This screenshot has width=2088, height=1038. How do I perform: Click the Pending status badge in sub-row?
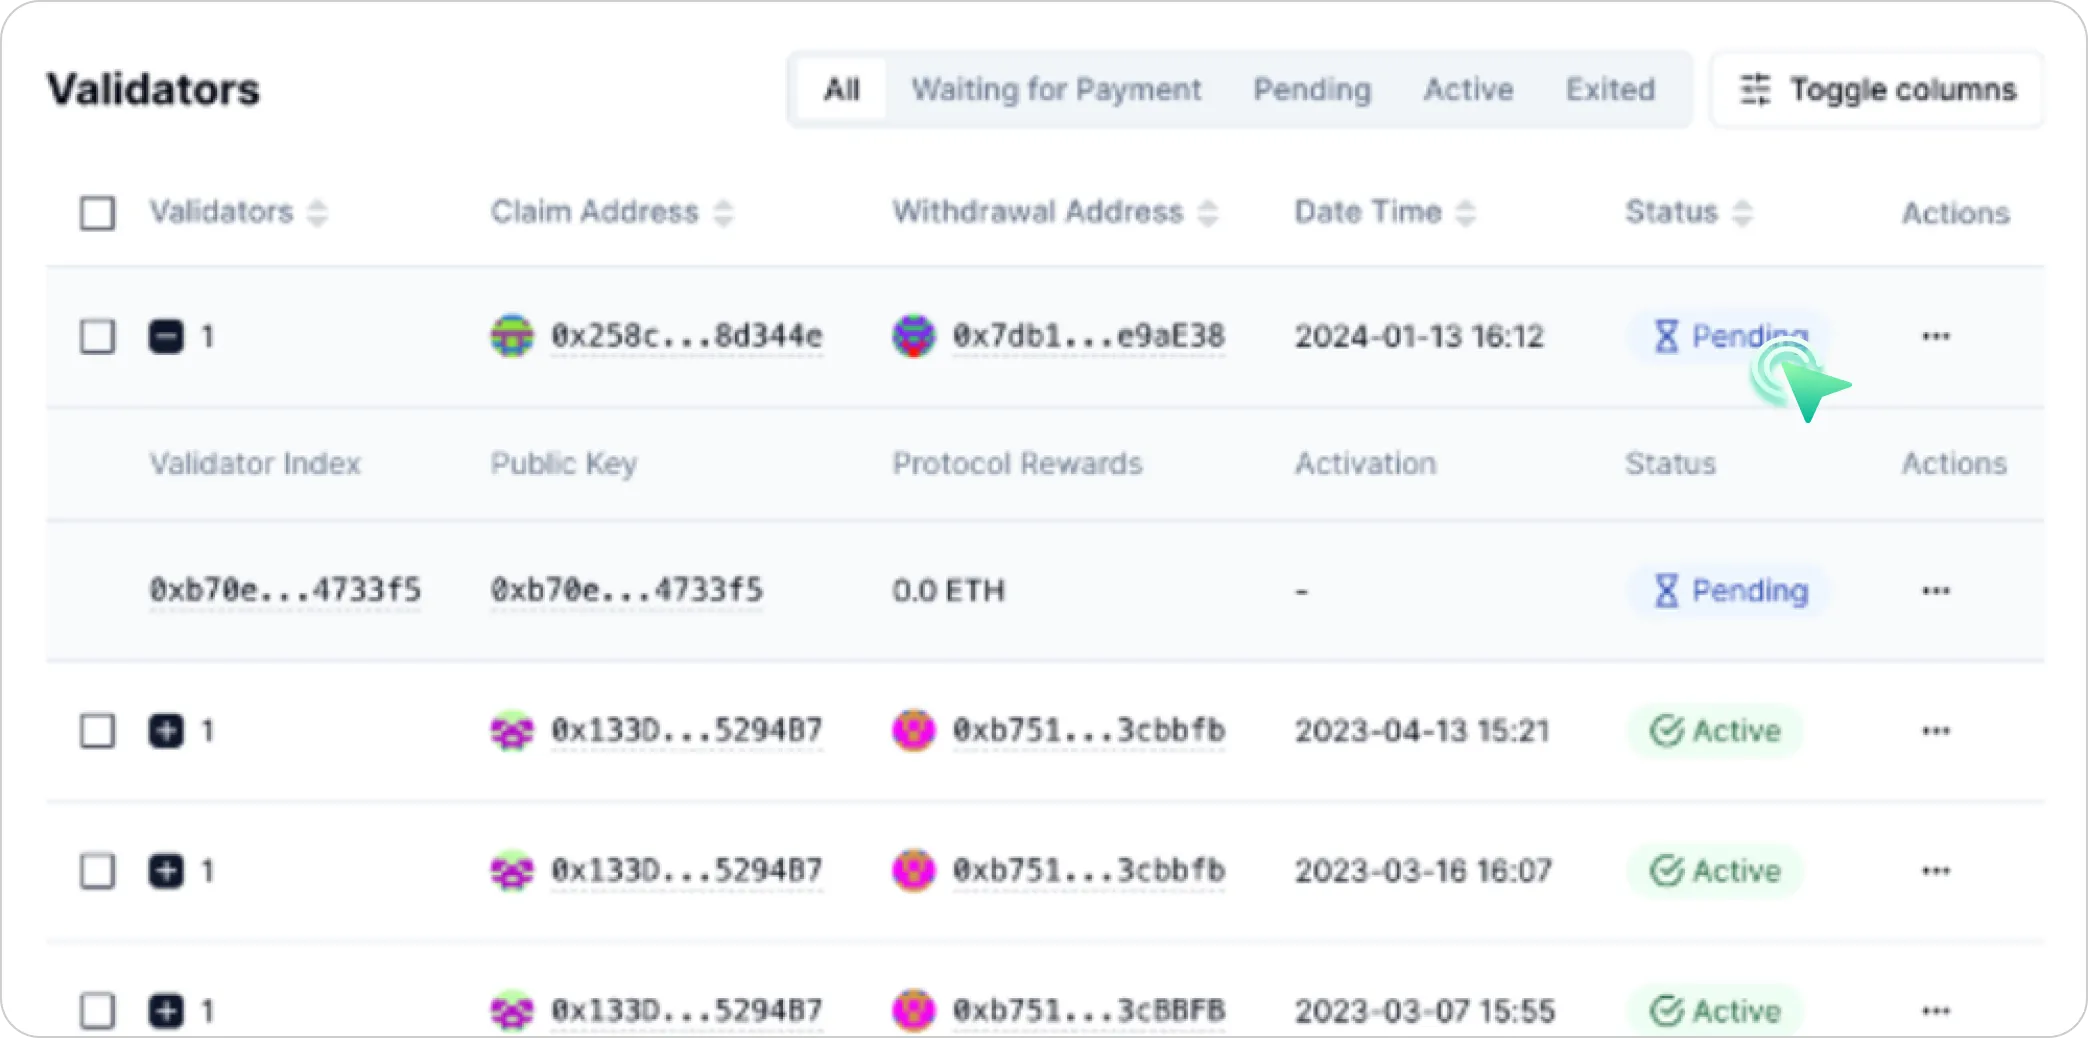click(1731, 591)
